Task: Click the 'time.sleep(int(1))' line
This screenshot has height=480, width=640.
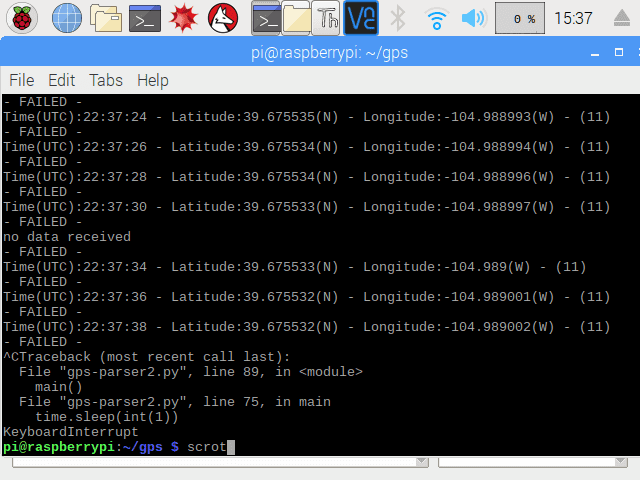Action: [x=107, y=417]
